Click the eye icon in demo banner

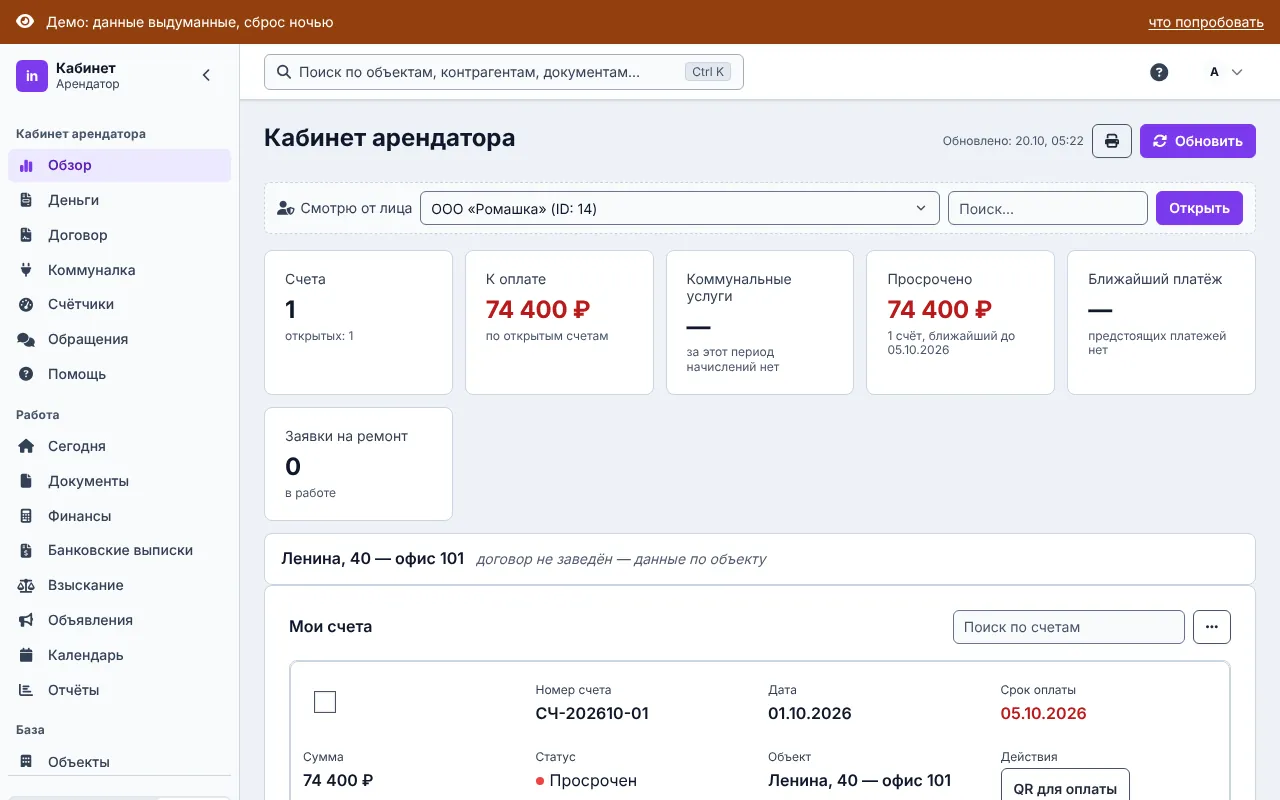pyautogui.click(x=25, y=22)
